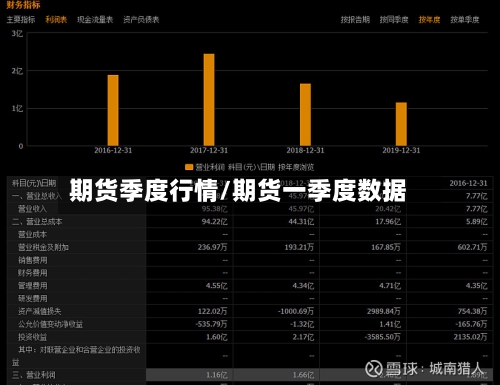The width and height of the screenshot is (500, 385).
Task: Click the 5.89亿 total cost cell
Action: (477, 222)
